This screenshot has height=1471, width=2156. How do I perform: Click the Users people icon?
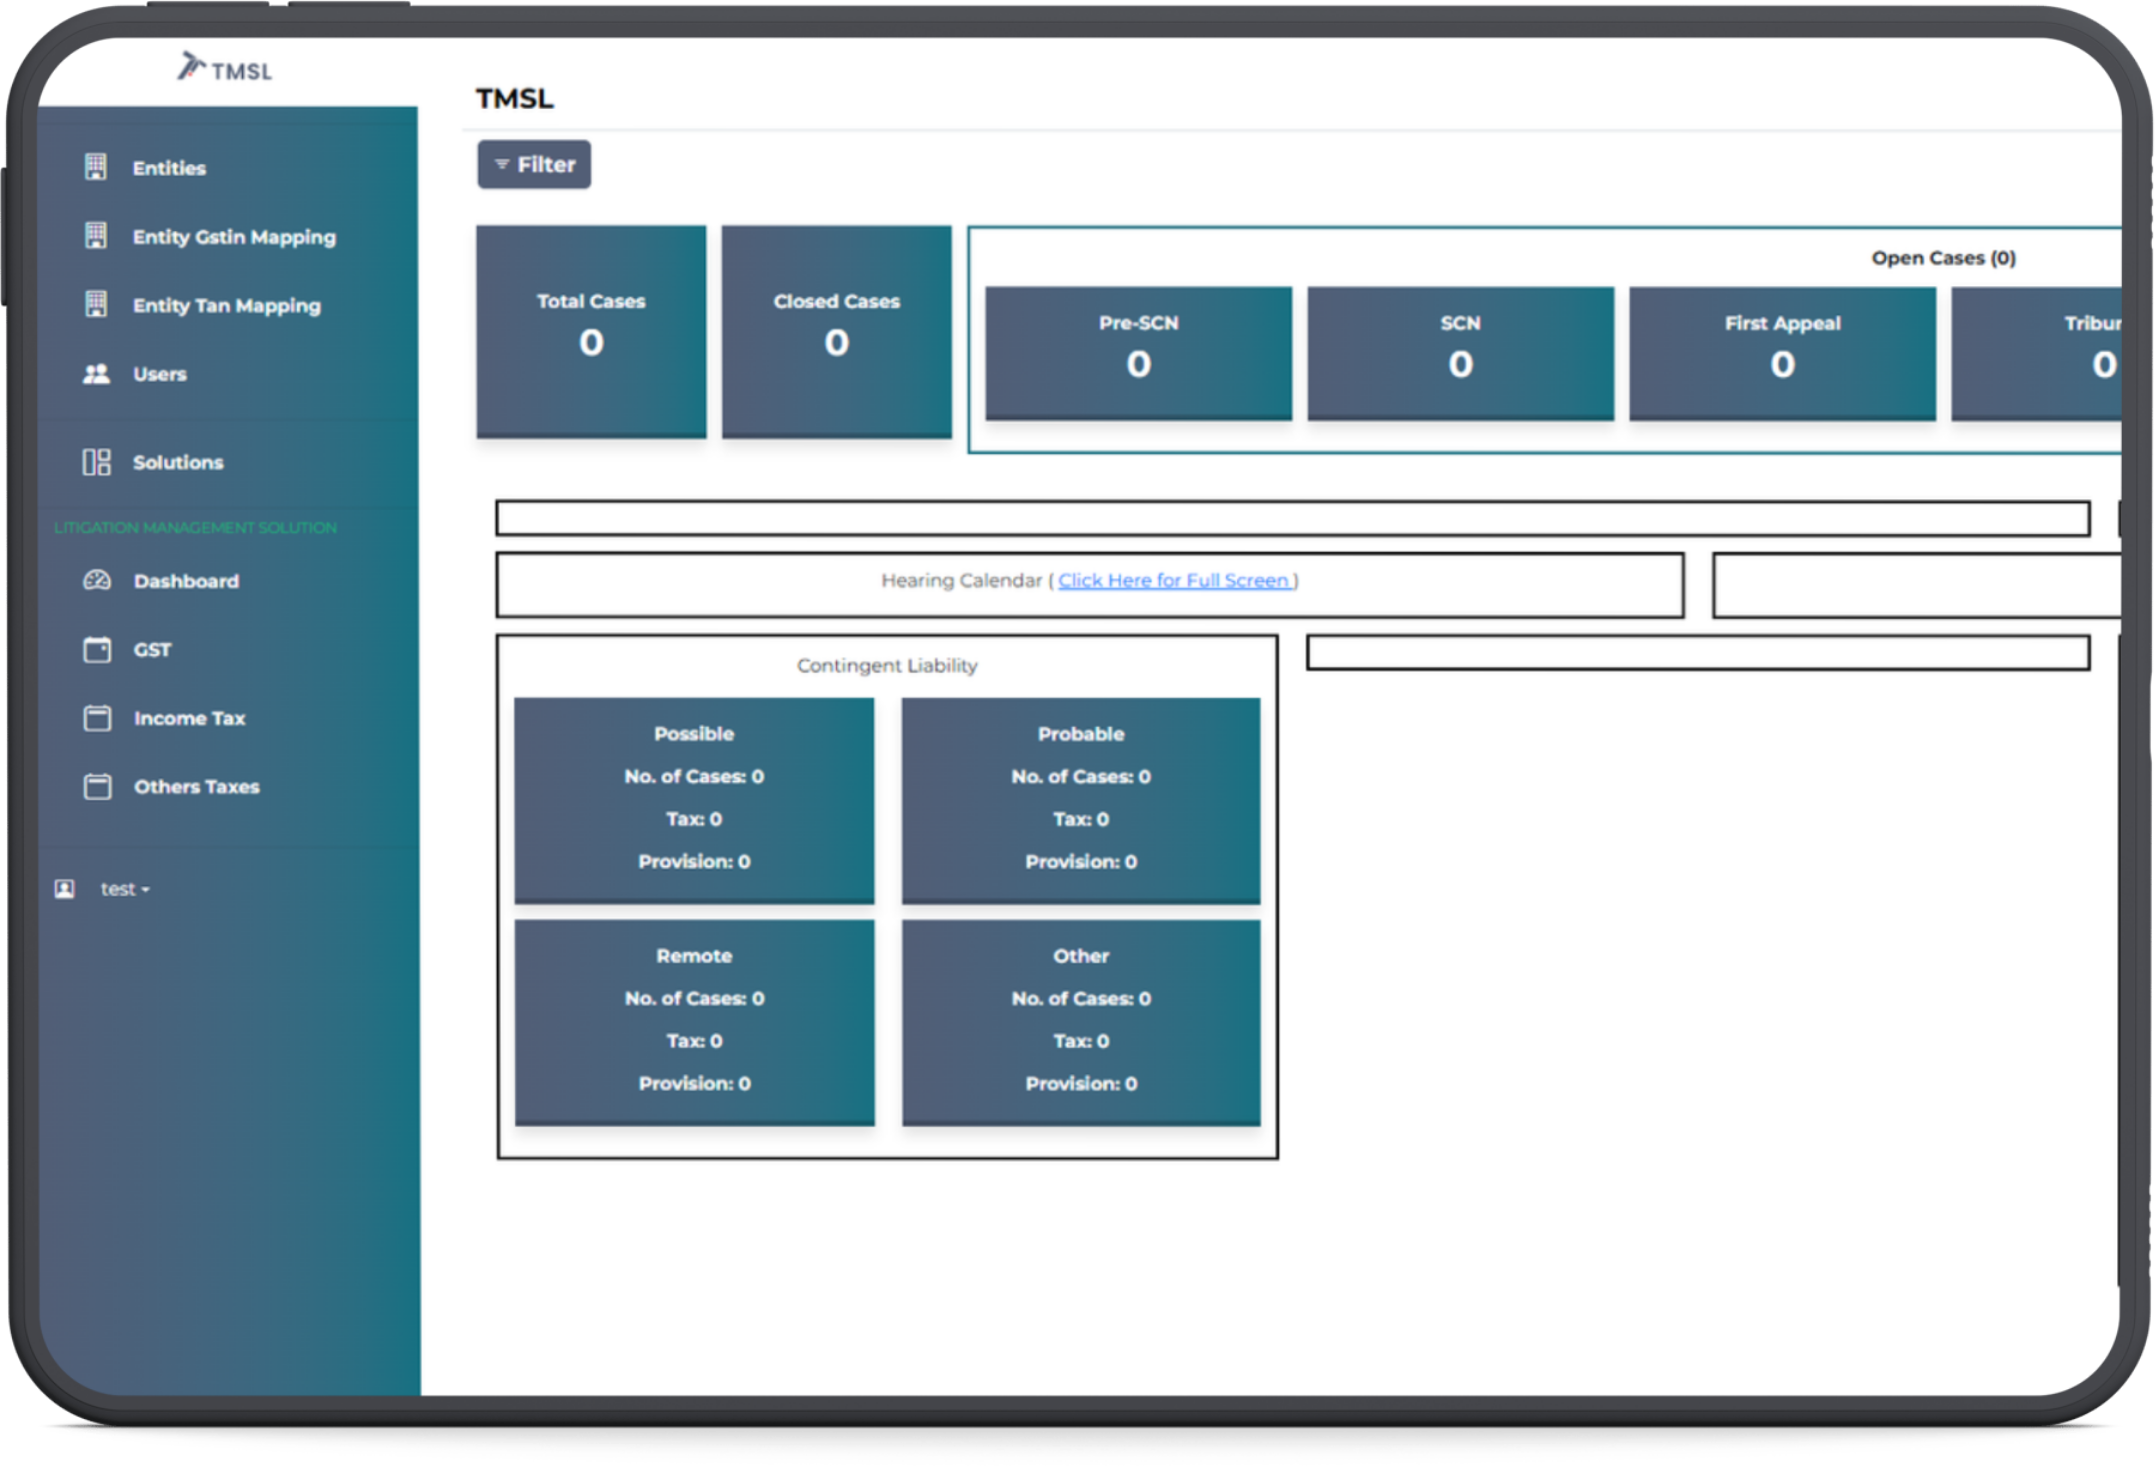click(96, 374)
